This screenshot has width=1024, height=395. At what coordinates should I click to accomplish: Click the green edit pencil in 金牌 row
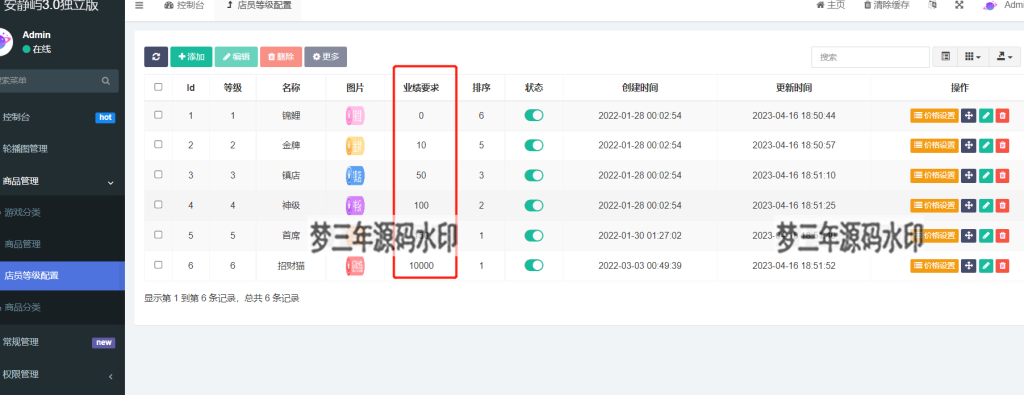986,145
